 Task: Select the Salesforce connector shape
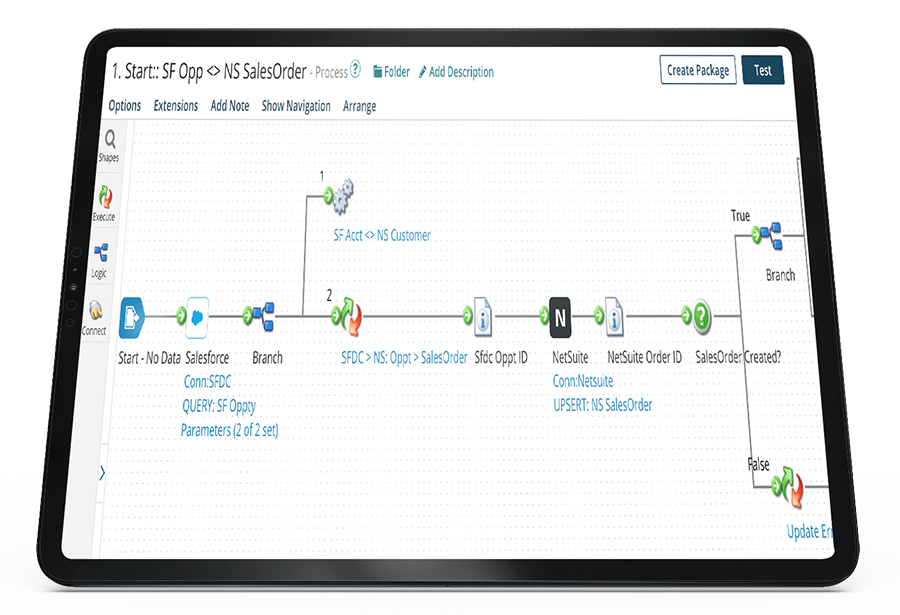coord(197,317)
